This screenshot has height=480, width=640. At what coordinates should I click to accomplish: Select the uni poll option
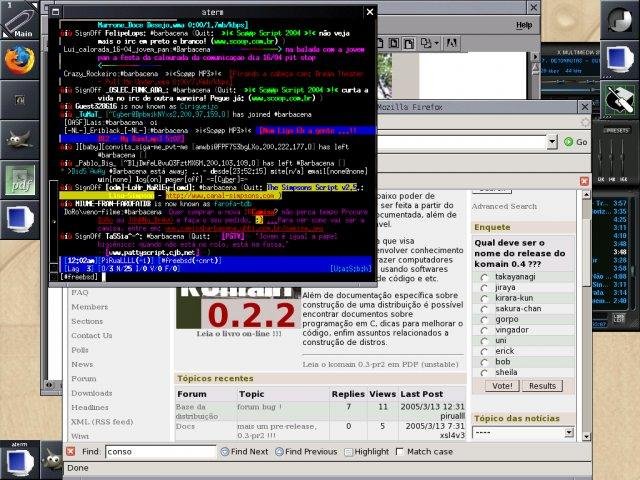[484, 341]
